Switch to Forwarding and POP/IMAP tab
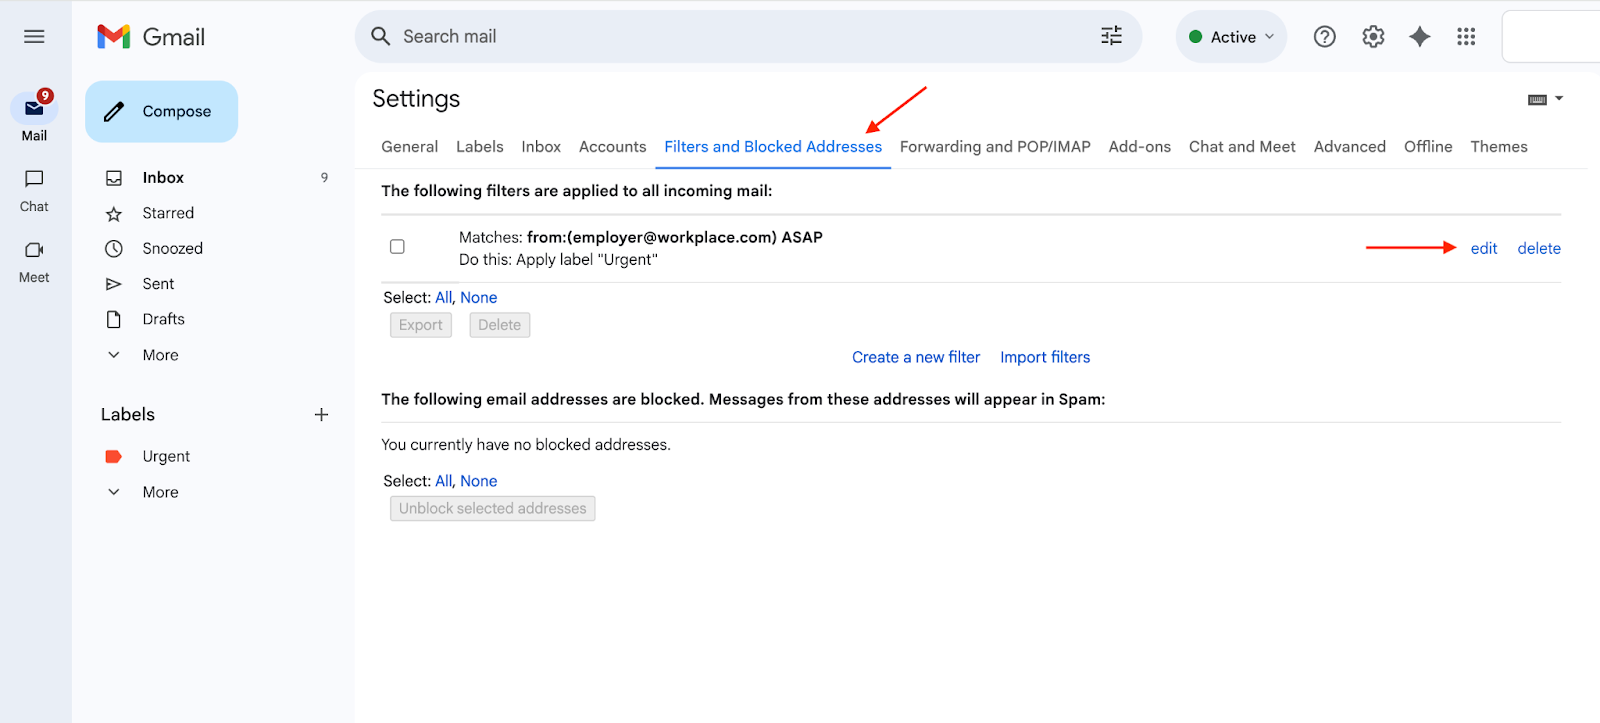1600x723 pixels. pyautogui.click(x=994, y=147)
